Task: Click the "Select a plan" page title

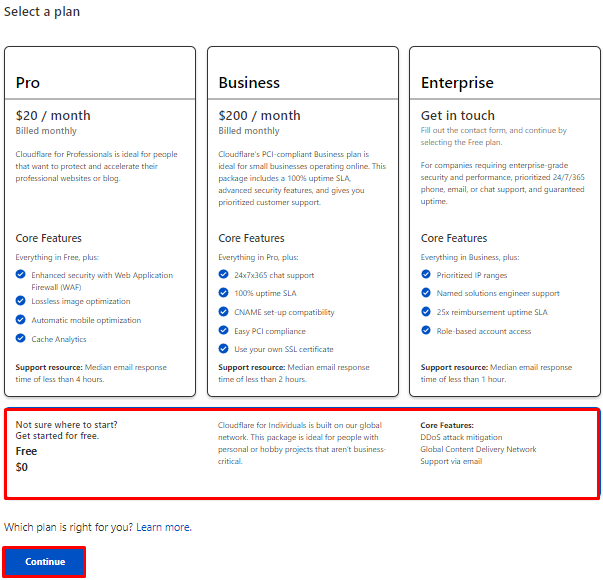Action: coord(42,12)
